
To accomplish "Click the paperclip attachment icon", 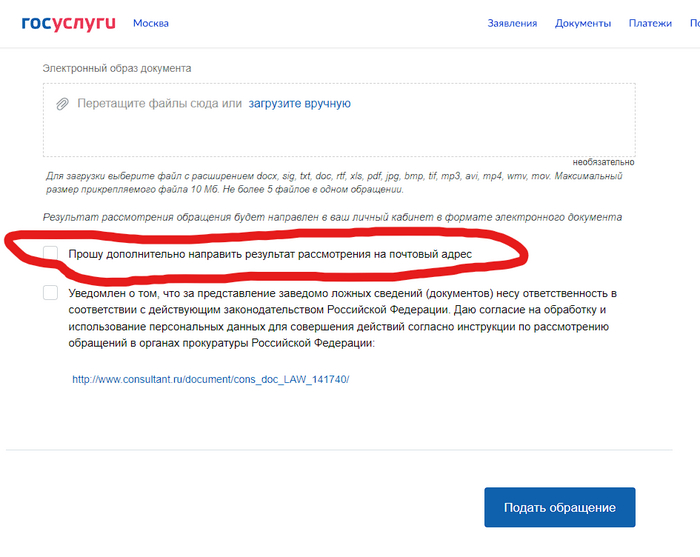I will point(62,104).
